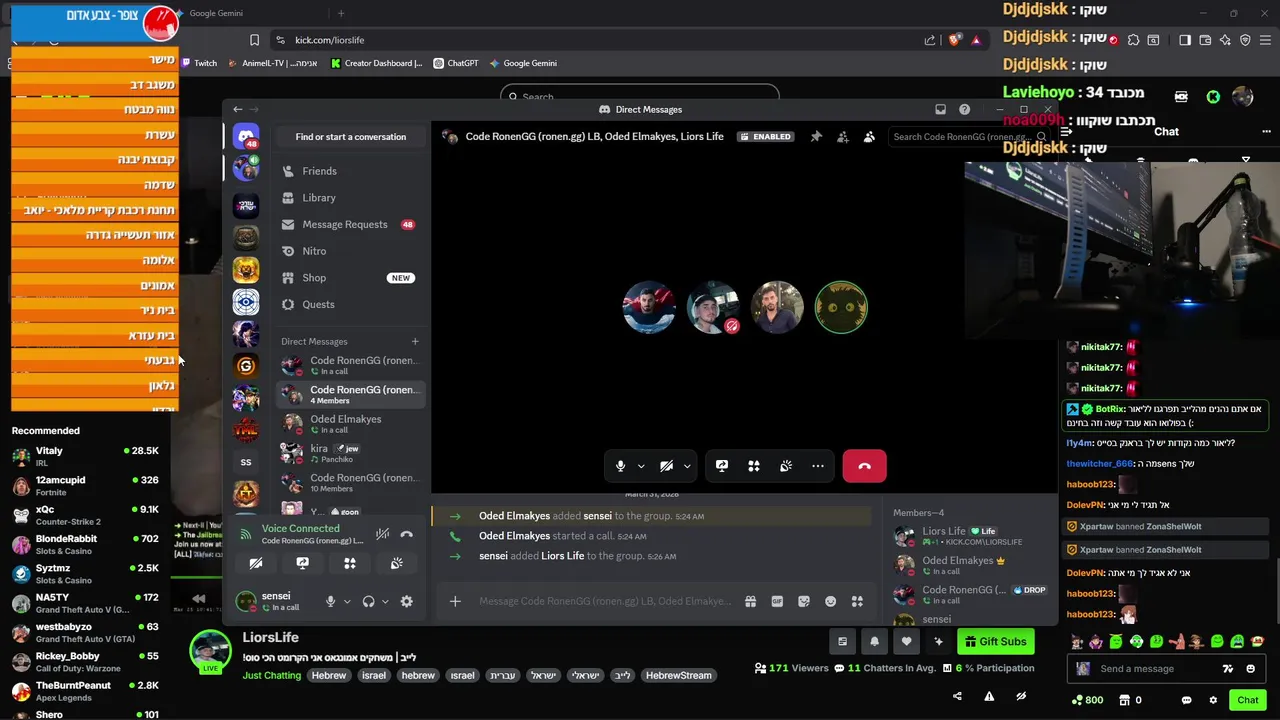The height and width of the screenshot is (720, 1280).
Task: Add friends to DM icon
Action: point(843,136)
